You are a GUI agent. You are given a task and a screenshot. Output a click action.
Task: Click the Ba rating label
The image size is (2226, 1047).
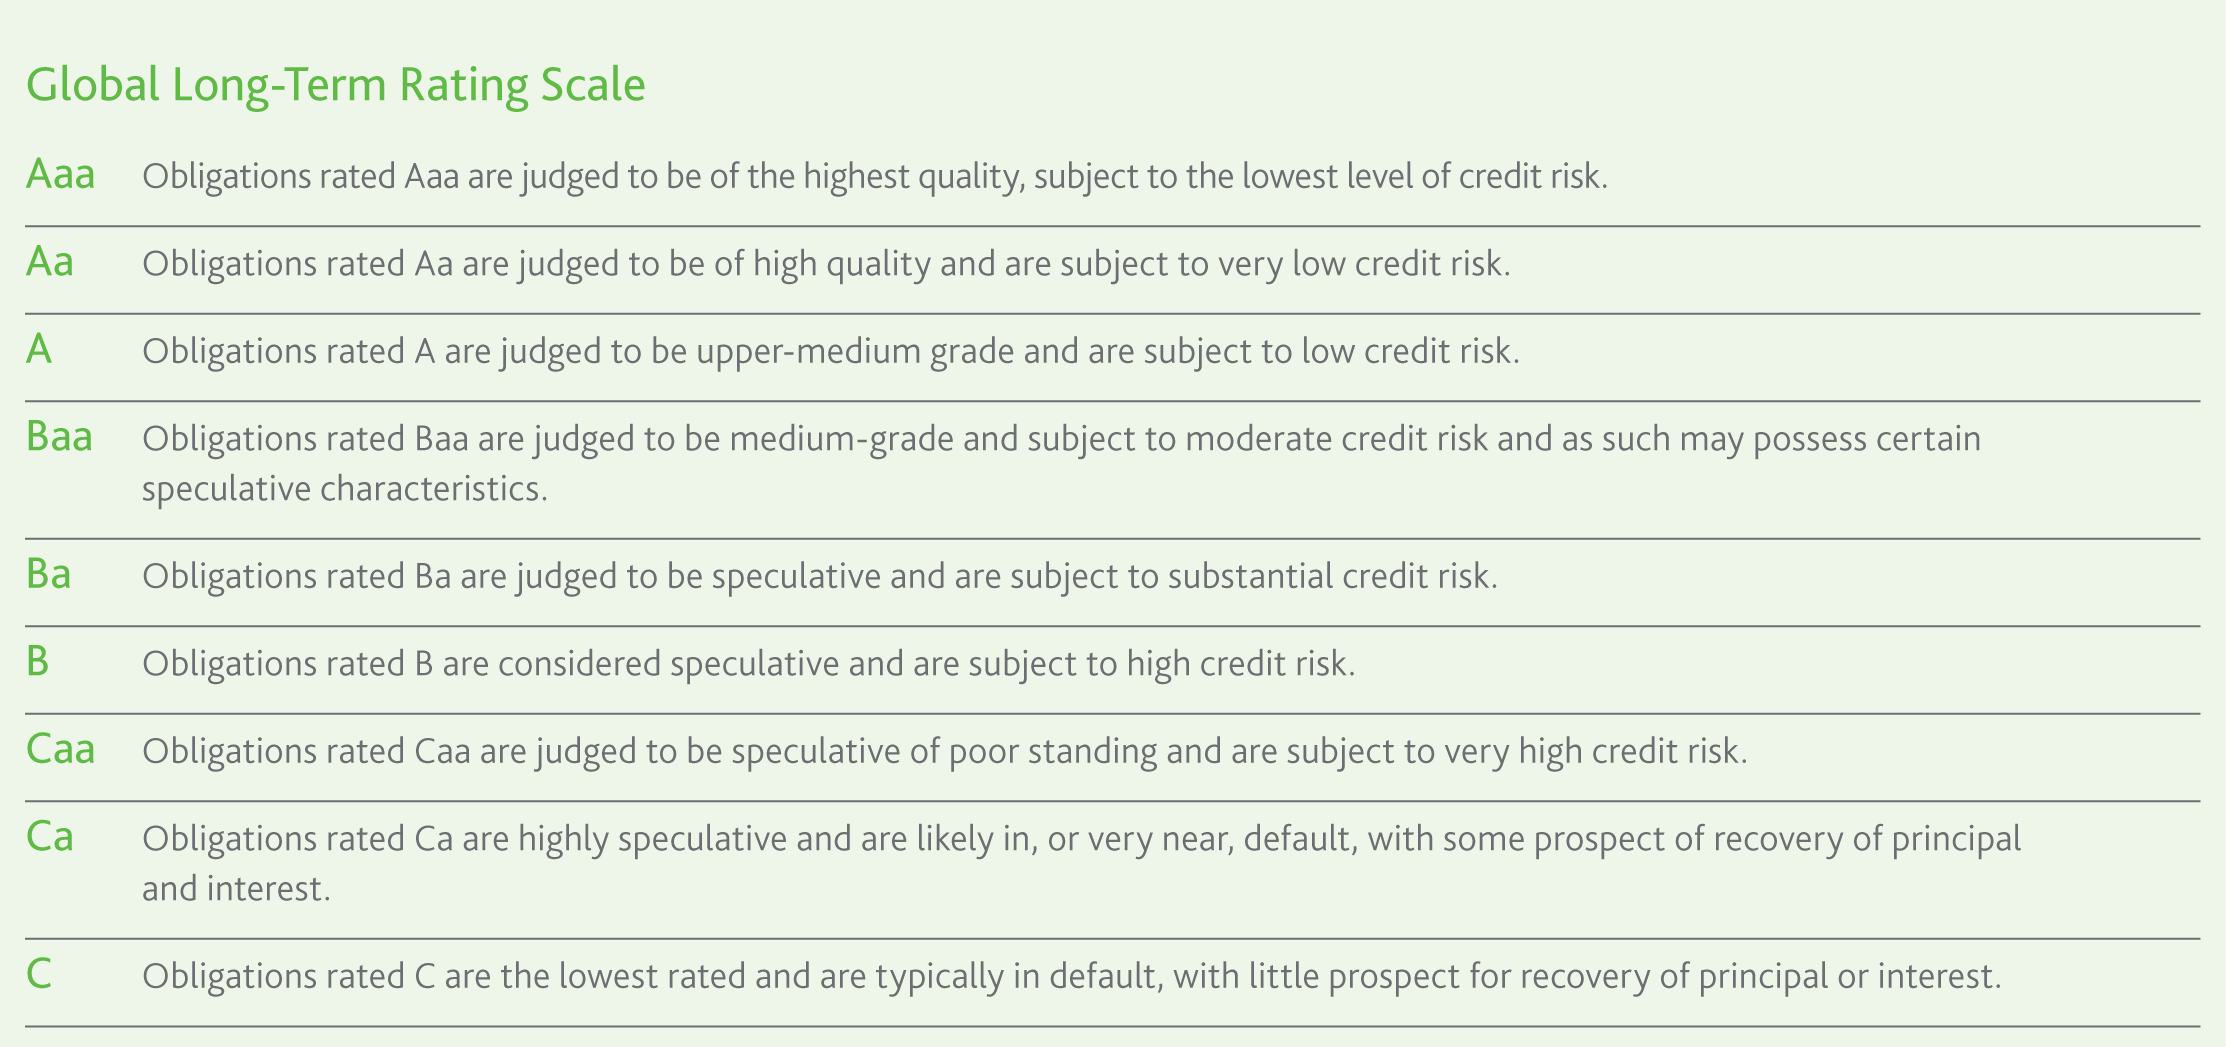coord(49,574)
